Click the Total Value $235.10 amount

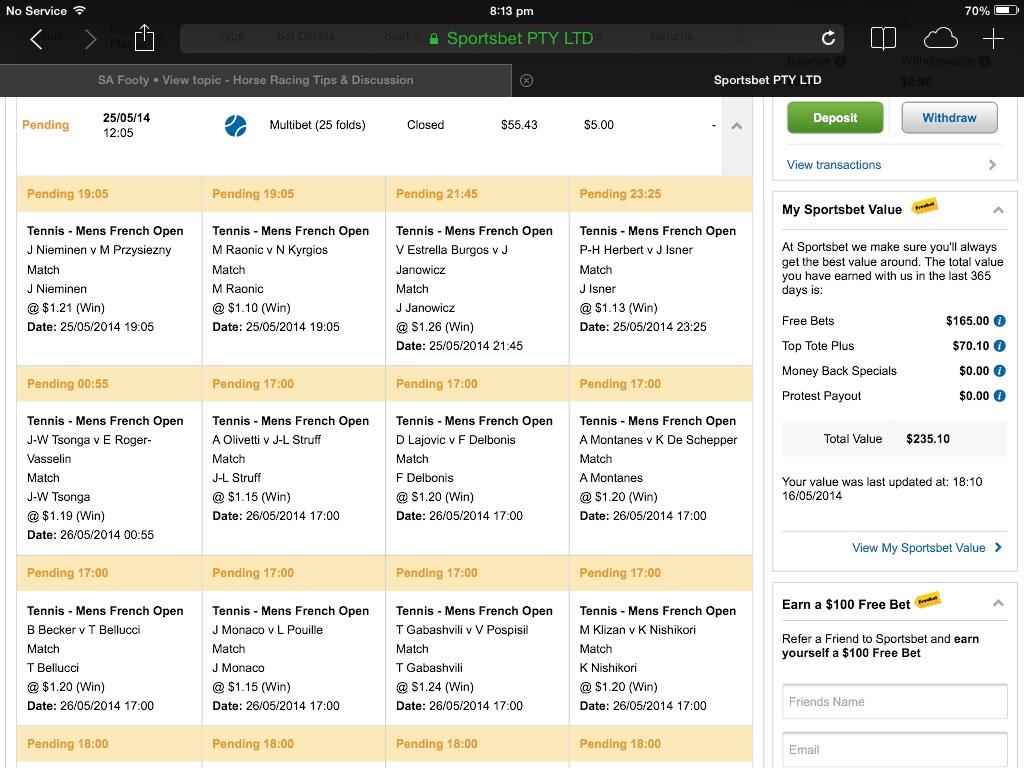click(x=928, y=439)
